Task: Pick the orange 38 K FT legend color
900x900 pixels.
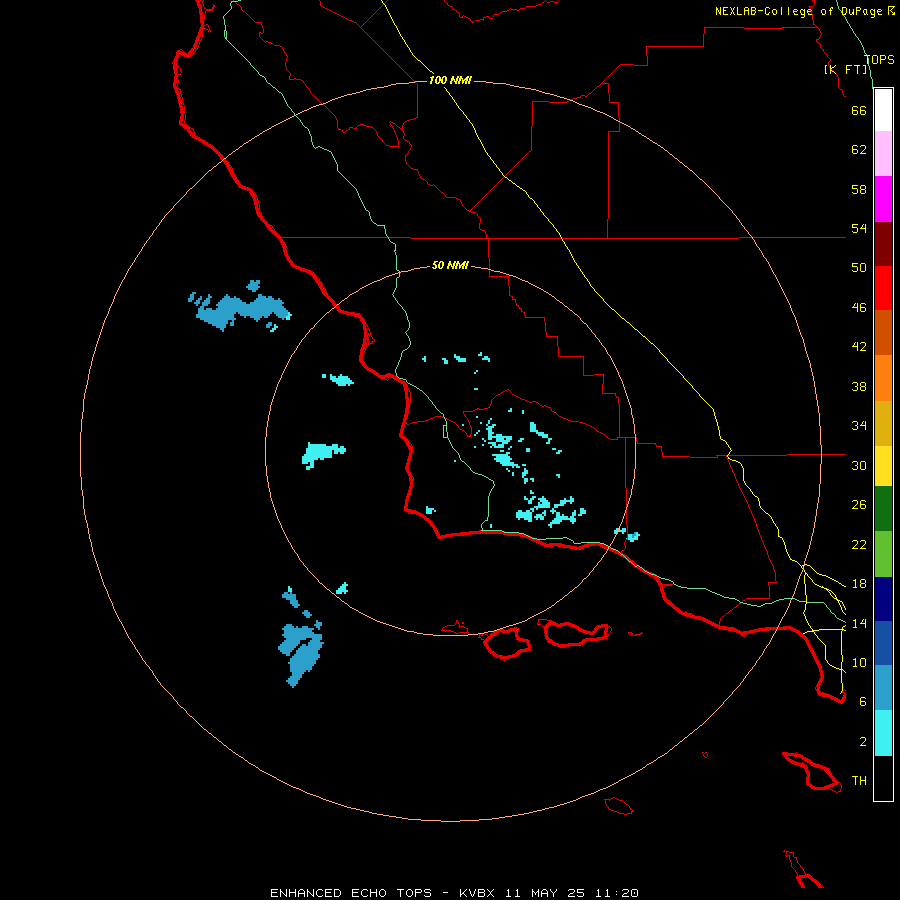Action: click(x=883, y=378)
